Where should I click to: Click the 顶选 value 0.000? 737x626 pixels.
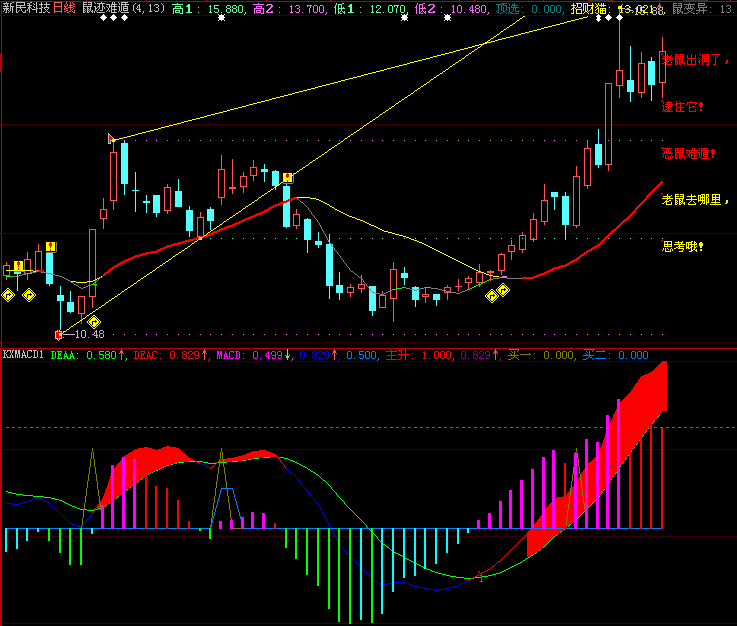pyautogui.click(x=546, y=9)
